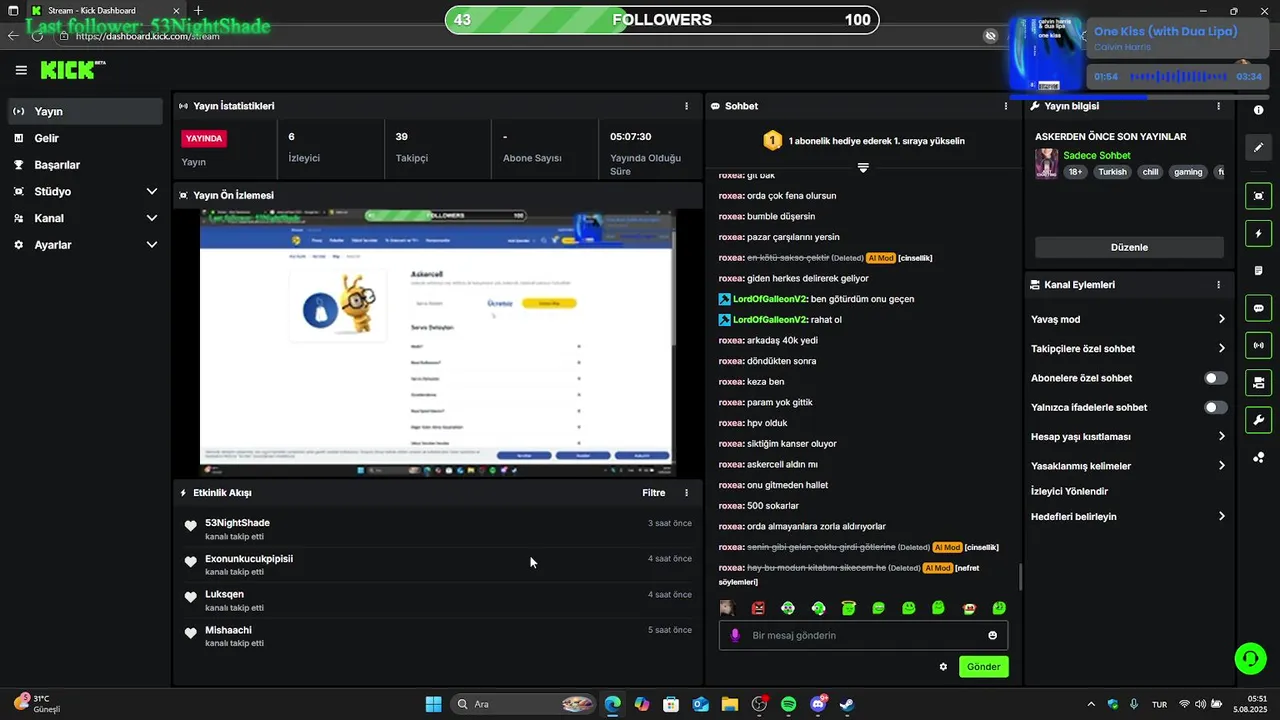This screenshot has width=1280, height=720.
Task: Open Steam from the taskbar
Action: [x=847, y=704]
